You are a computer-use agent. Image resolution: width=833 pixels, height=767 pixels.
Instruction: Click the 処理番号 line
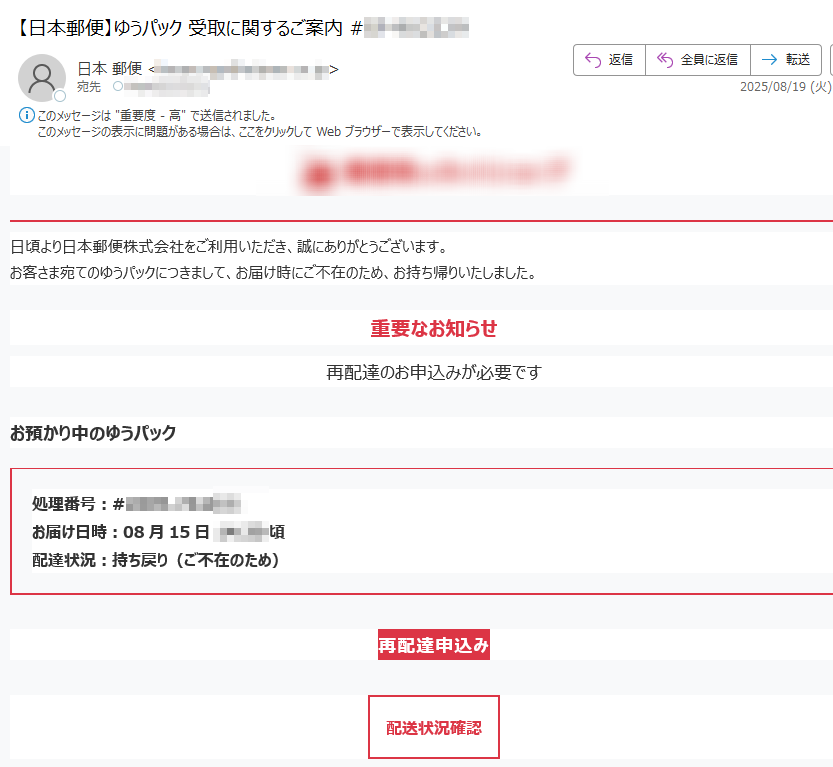(137, 504)
